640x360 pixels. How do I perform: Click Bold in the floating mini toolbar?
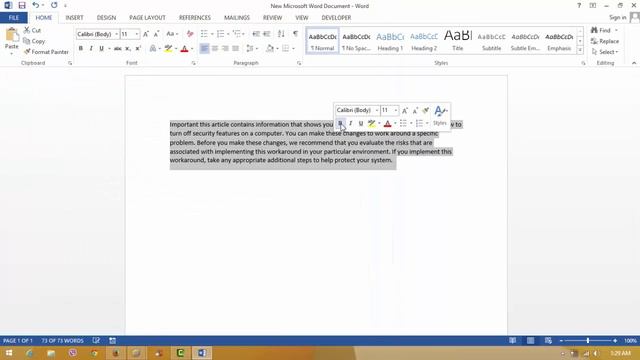pyautogui.click(x=340, y=123)
